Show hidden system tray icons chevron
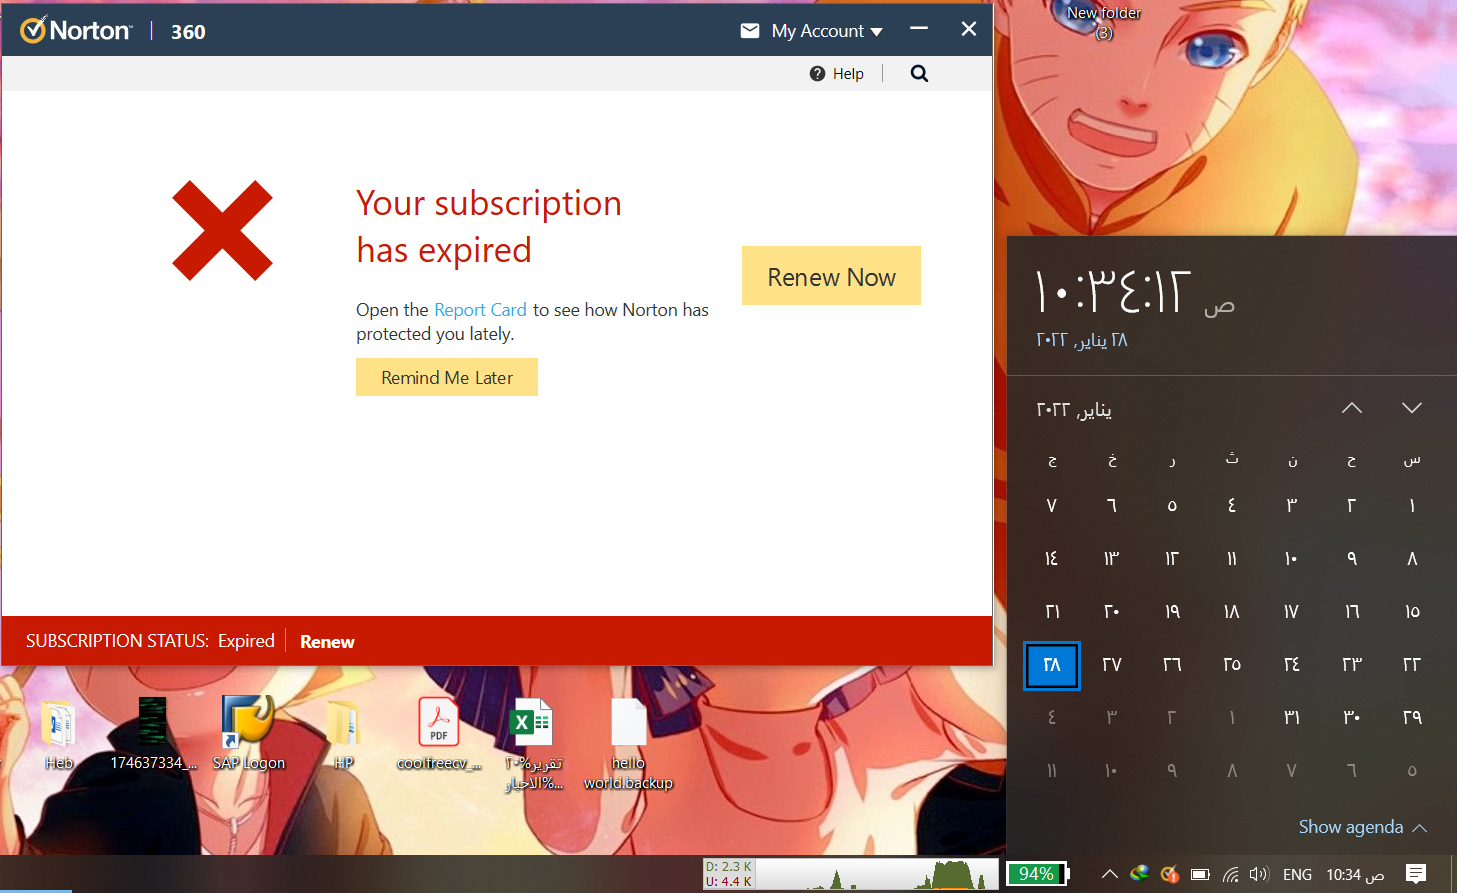 coord(1110,874)
